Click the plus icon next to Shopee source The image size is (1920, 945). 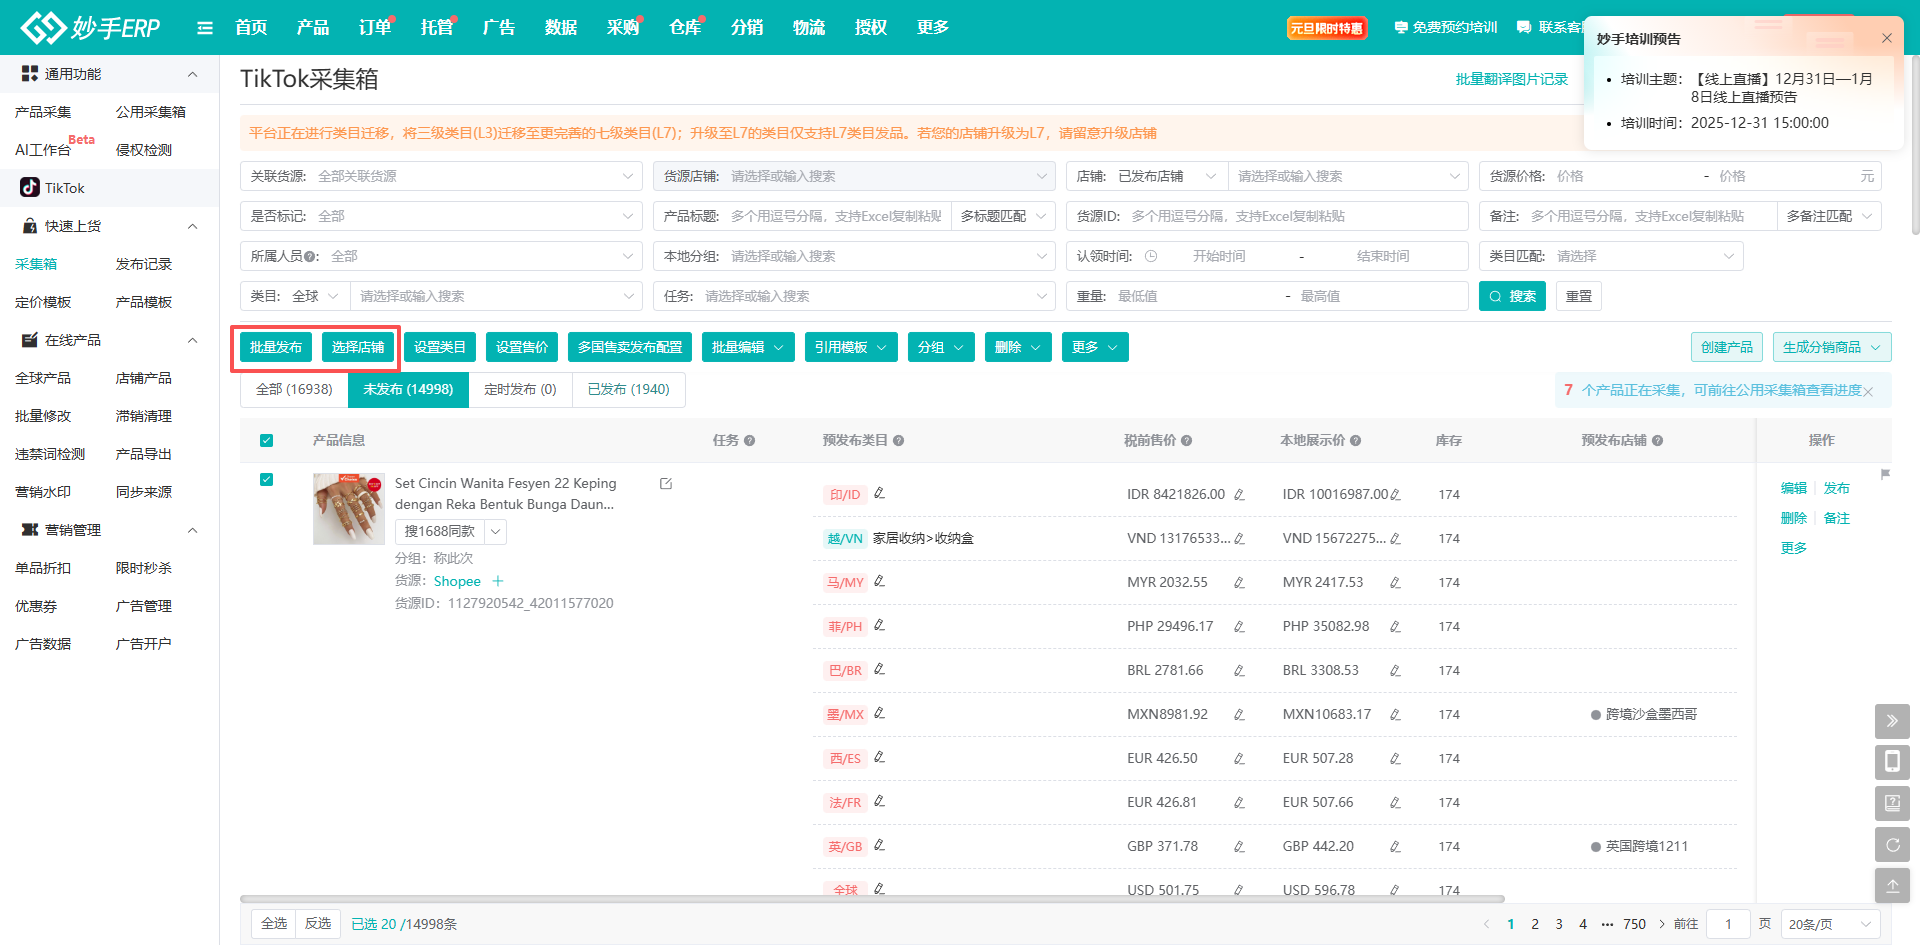(498, 581)
